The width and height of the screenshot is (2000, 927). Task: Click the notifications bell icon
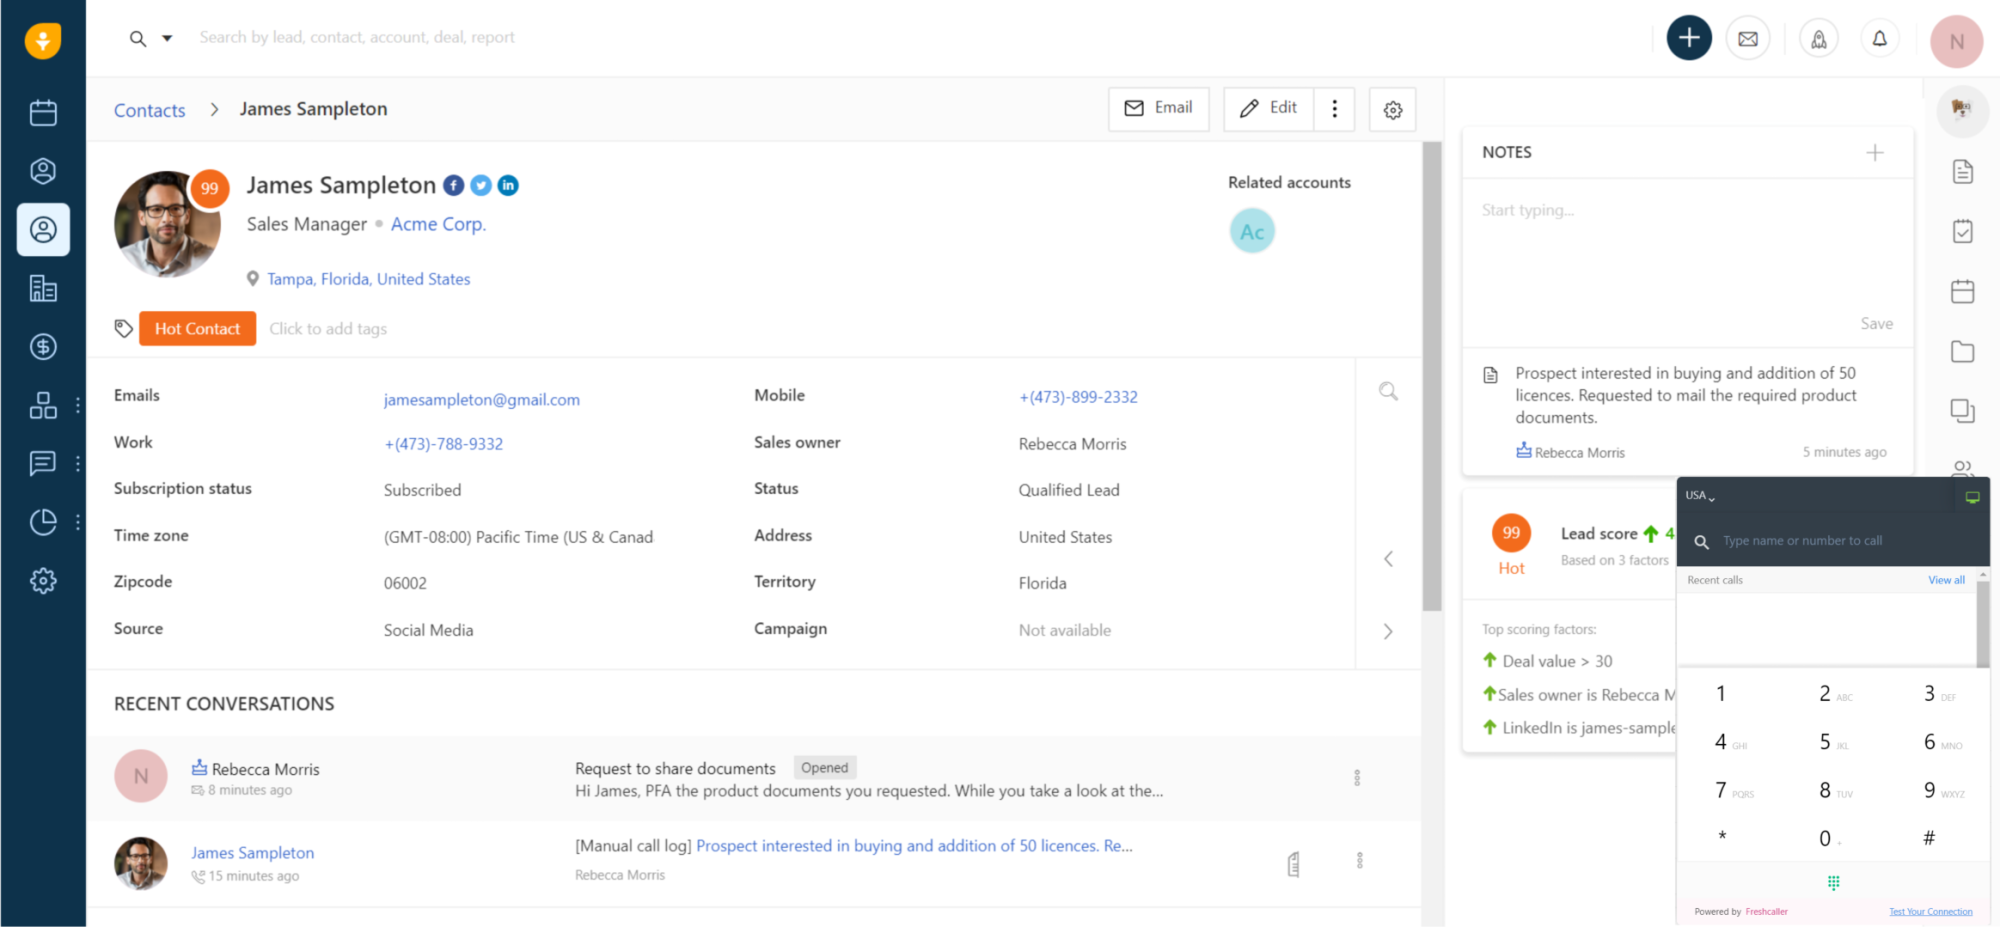click(x=1879, y=39)
